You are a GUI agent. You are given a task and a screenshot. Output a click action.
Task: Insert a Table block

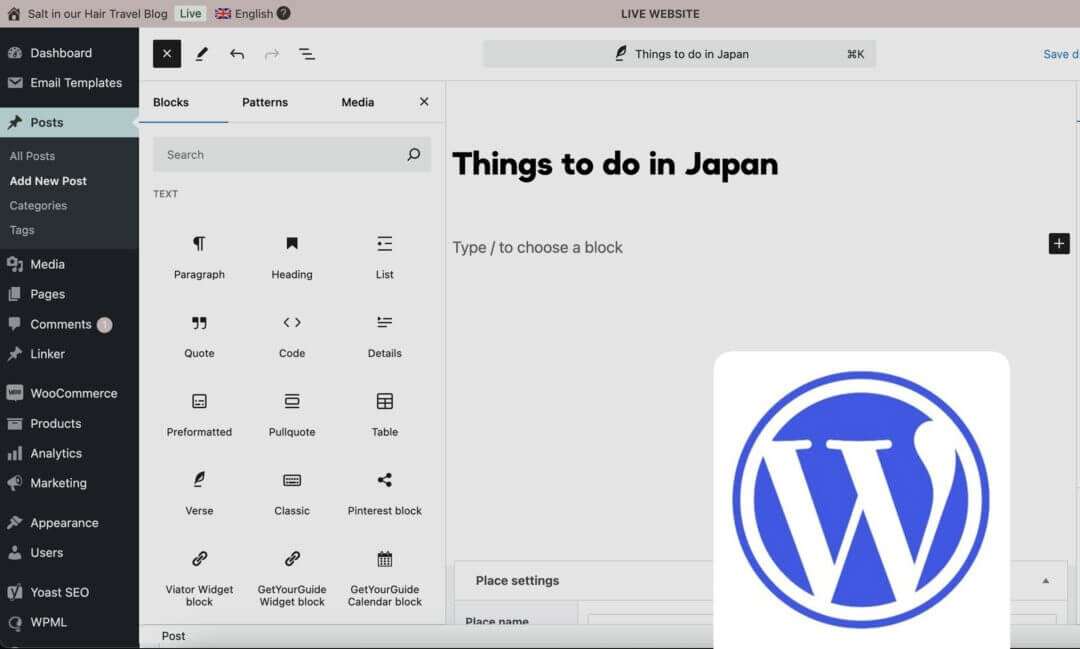pyautogui.click(x=385, y=413)
